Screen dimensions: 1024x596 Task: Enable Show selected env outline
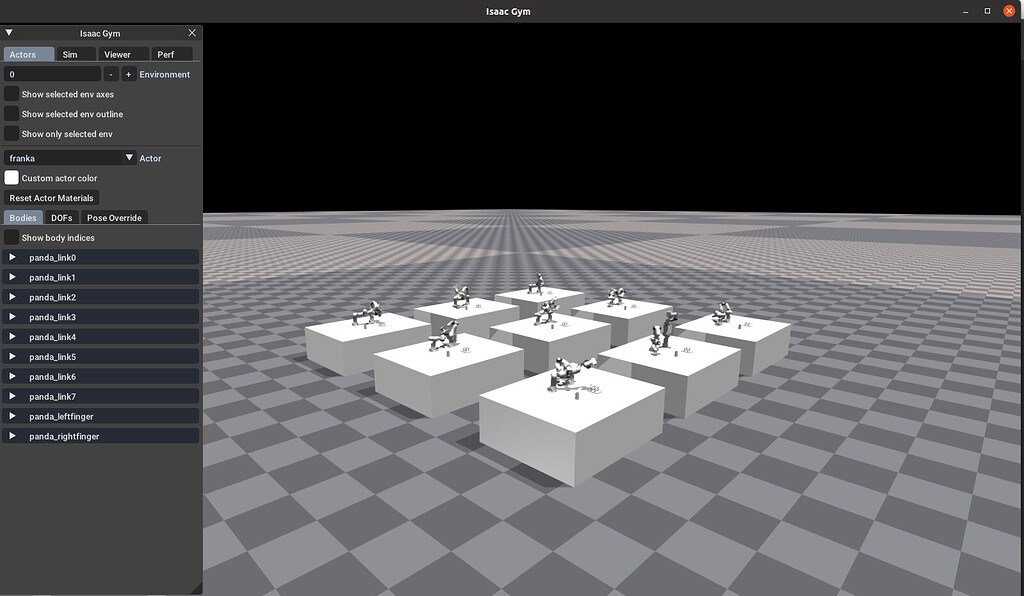(x=10, y=113)
